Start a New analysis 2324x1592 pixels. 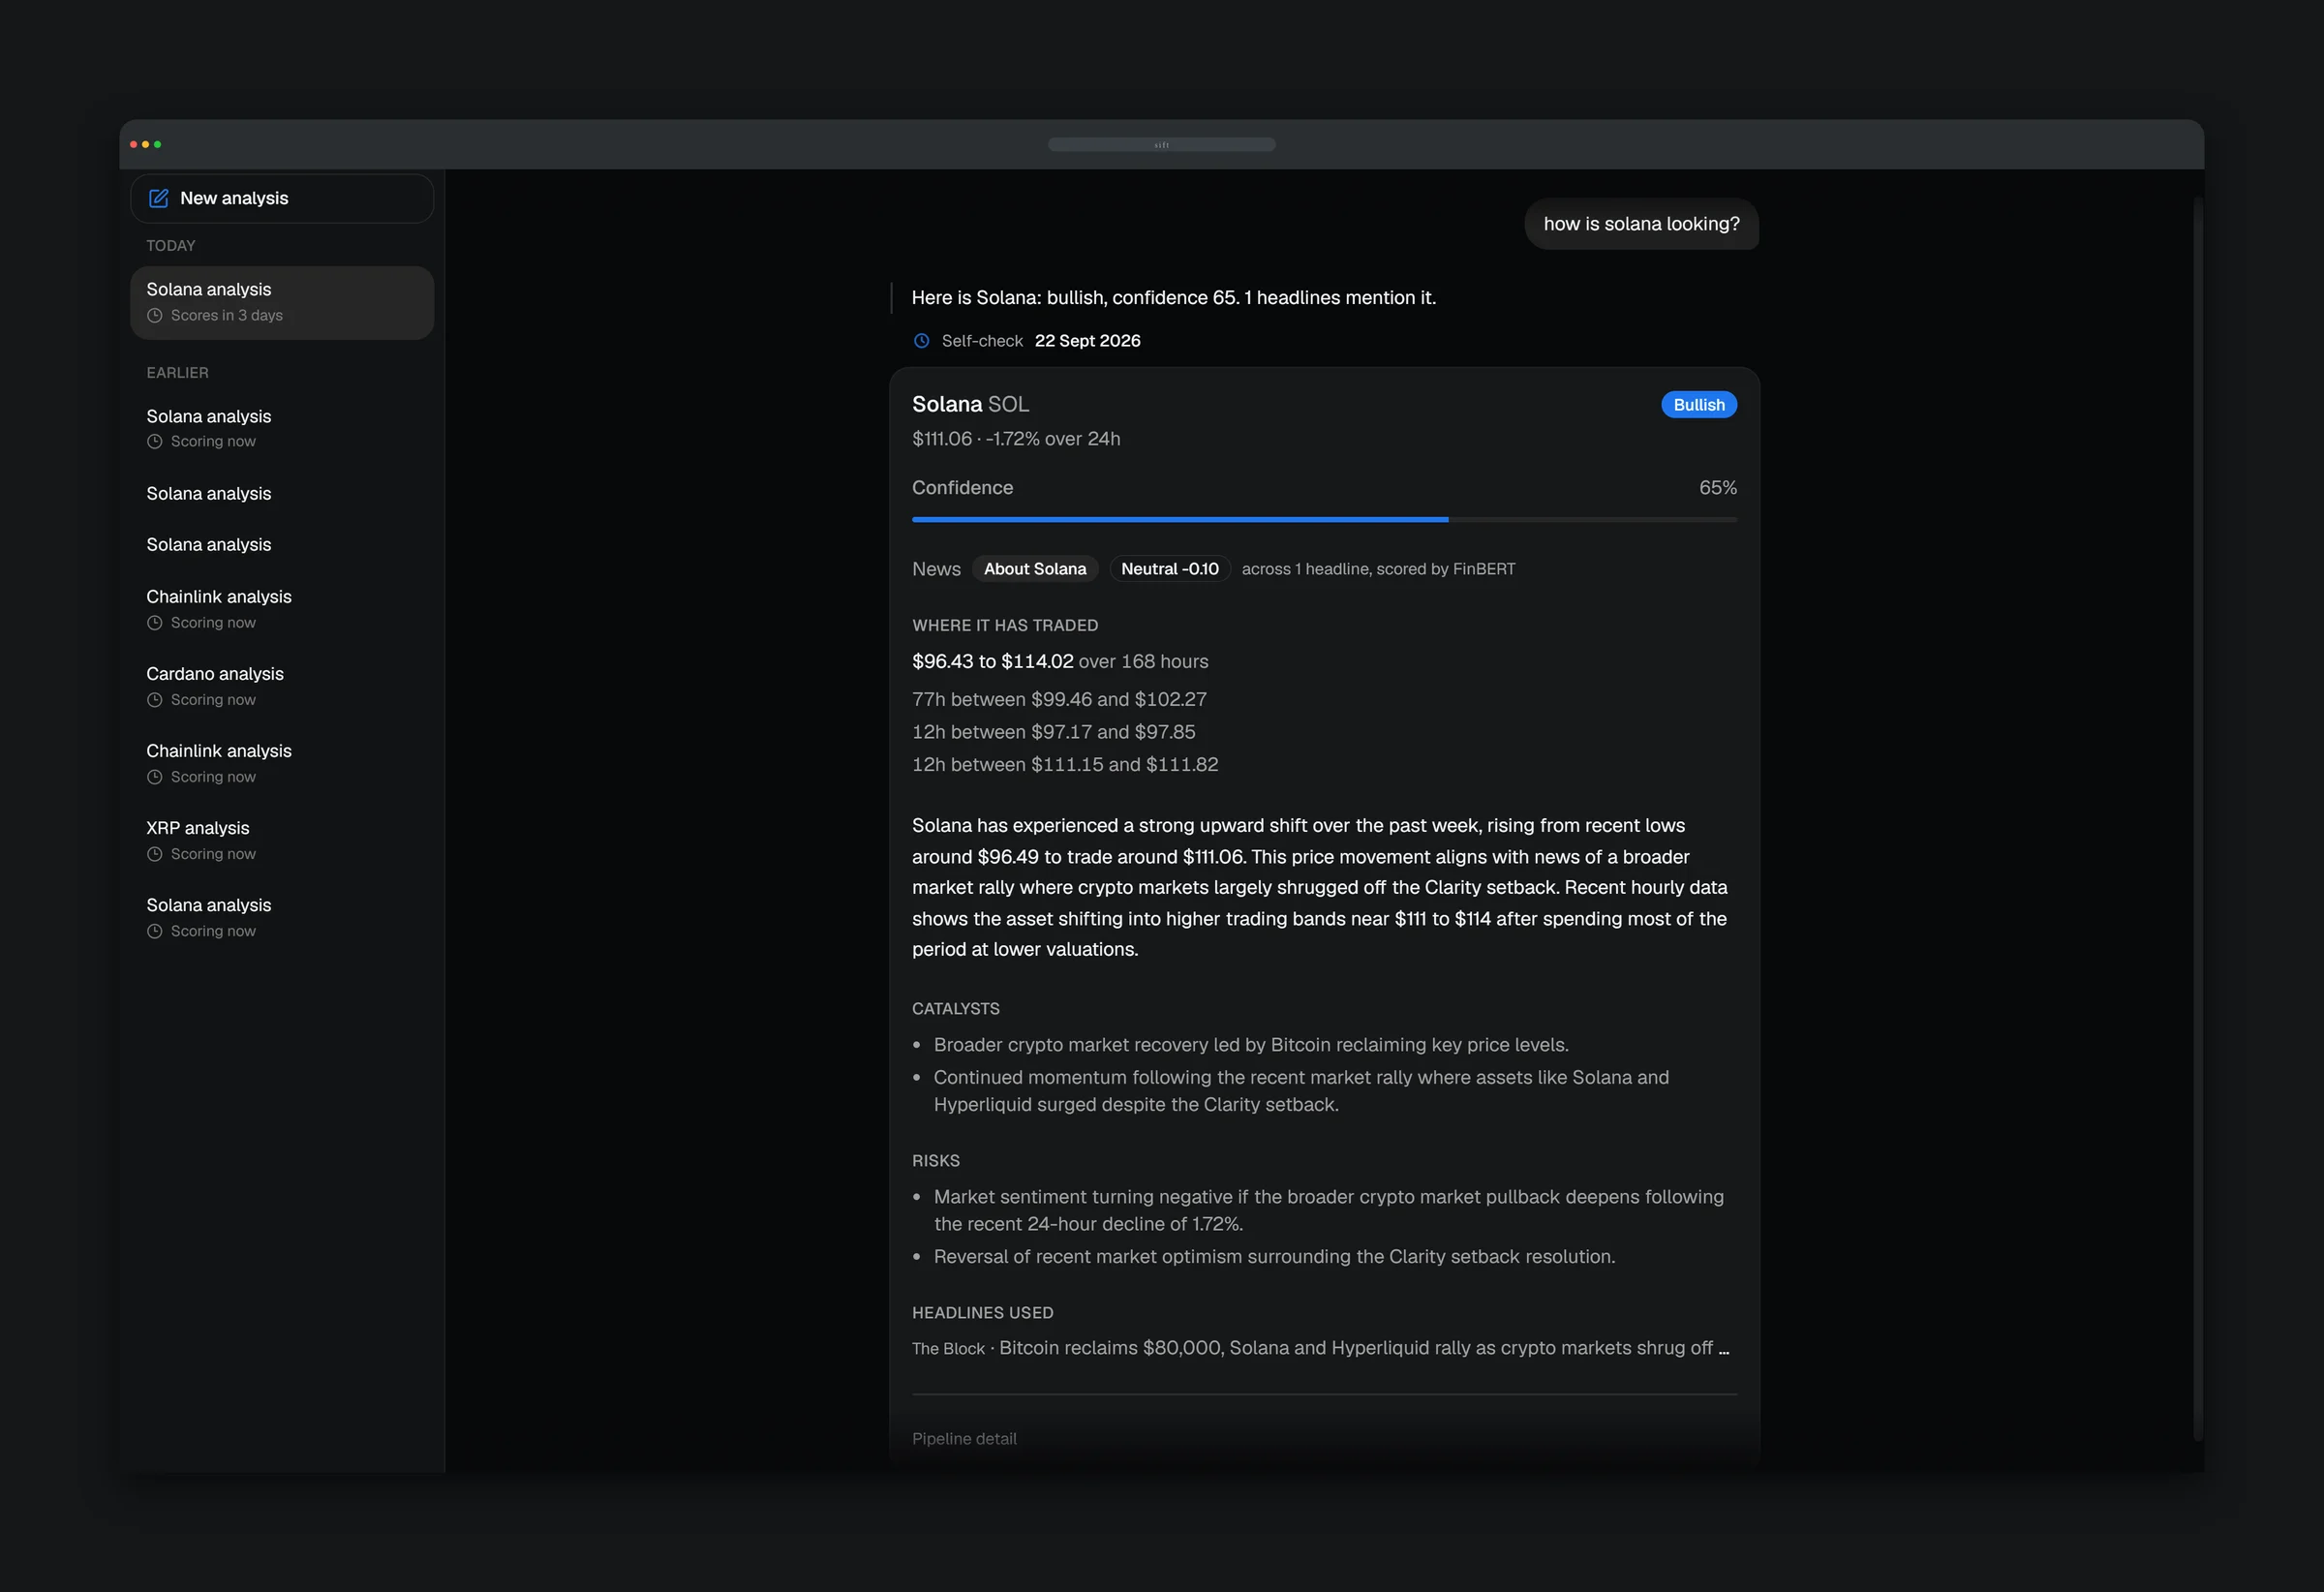coord(282,198)
